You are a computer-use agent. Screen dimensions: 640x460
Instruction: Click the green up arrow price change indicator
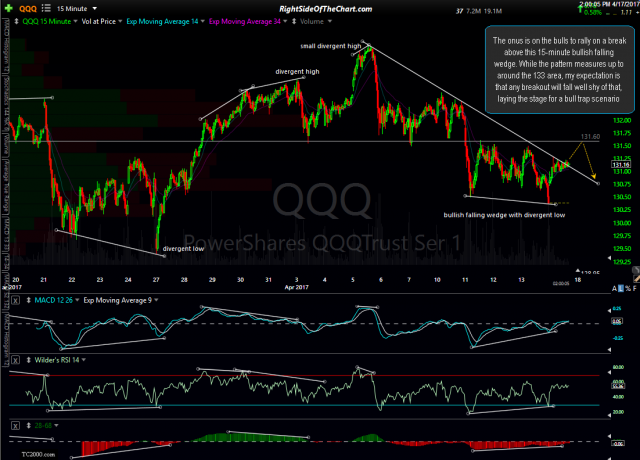[580, 10]
